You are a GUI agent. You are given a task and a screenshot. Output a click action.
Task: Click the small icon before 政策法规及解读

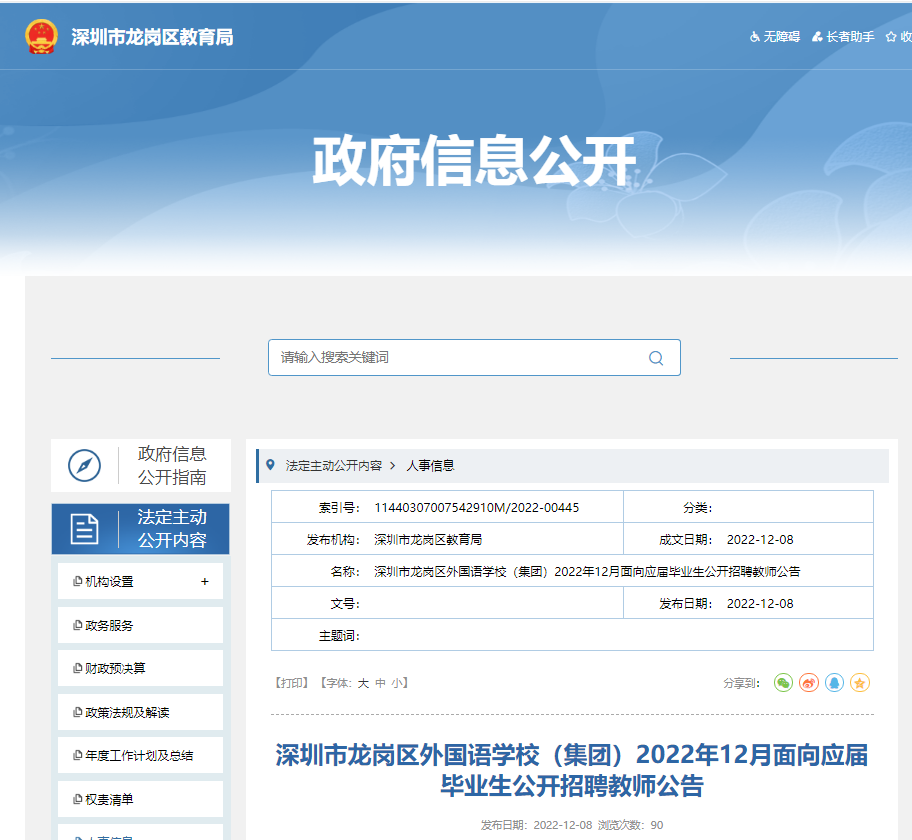tap(77, 712)
